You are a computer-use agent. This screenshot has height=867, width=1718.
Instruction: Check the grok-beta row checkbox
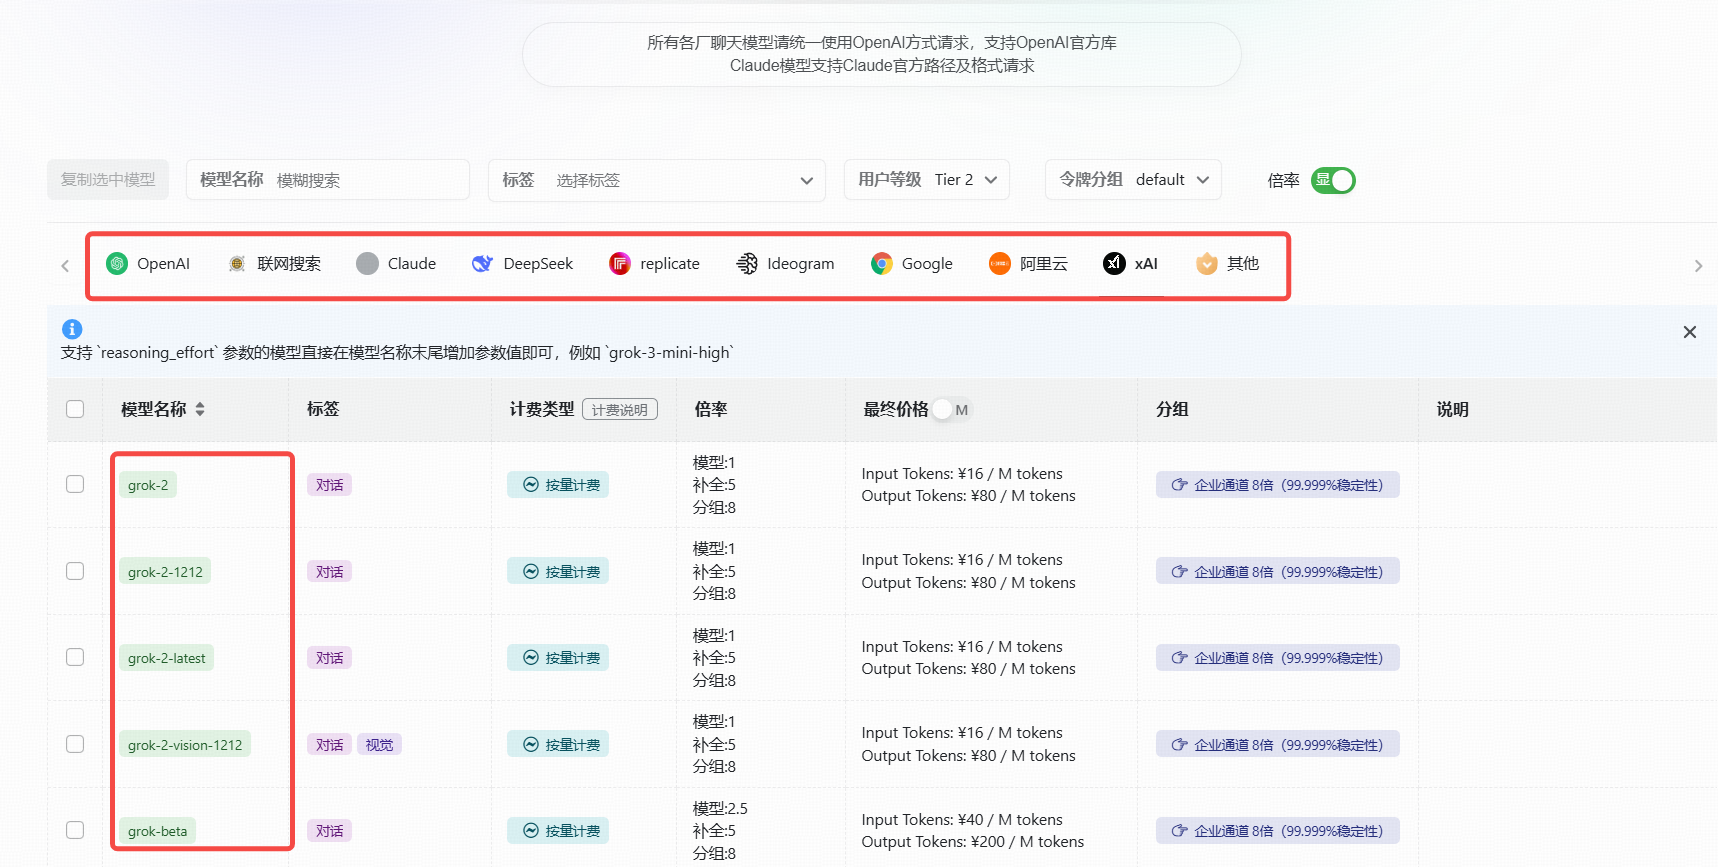click(75, 830)
